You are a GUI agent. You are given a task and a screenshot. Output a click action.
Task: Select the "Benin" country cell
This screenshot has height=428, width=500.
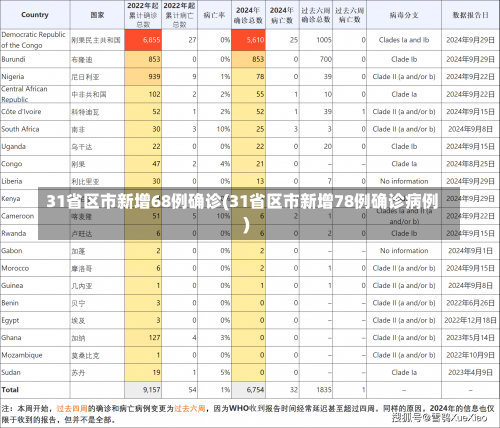point(35,303)
